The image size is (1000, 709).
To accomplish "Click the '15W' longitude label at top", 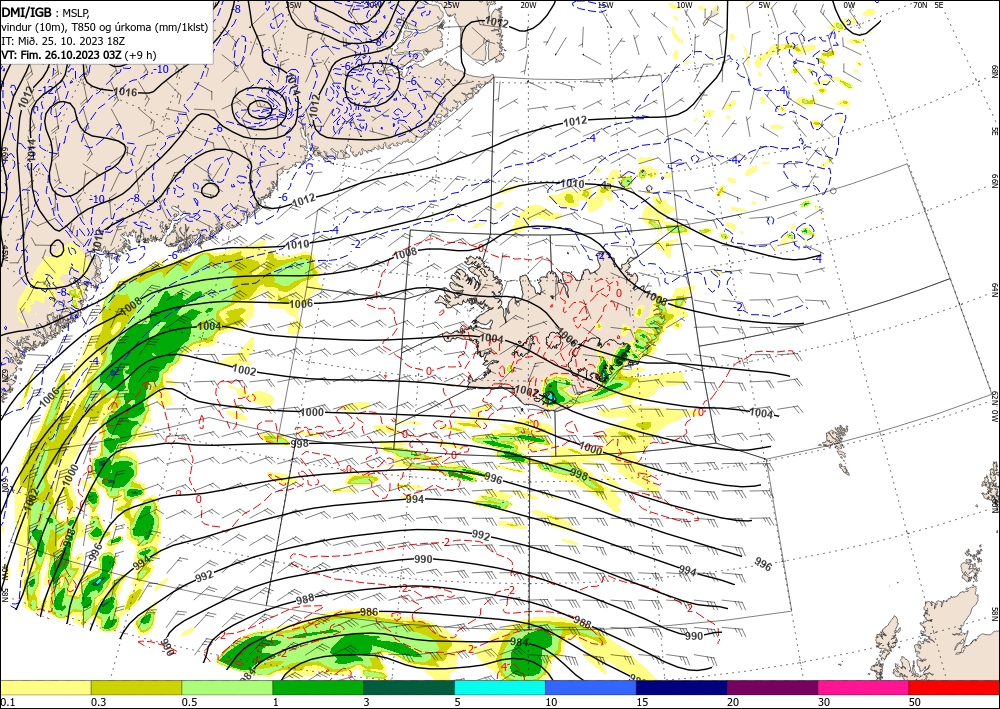I will [606, 5].
